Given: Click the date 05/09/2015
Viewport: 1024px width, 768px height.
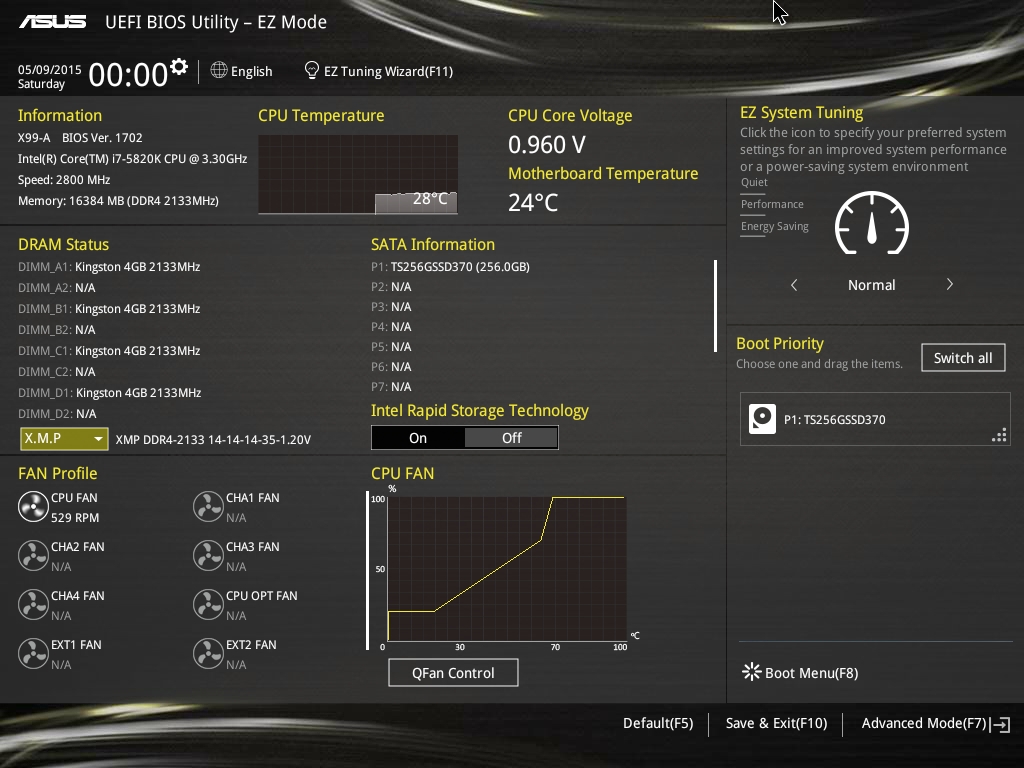Looking at the screenshot, I should point(50,69).
